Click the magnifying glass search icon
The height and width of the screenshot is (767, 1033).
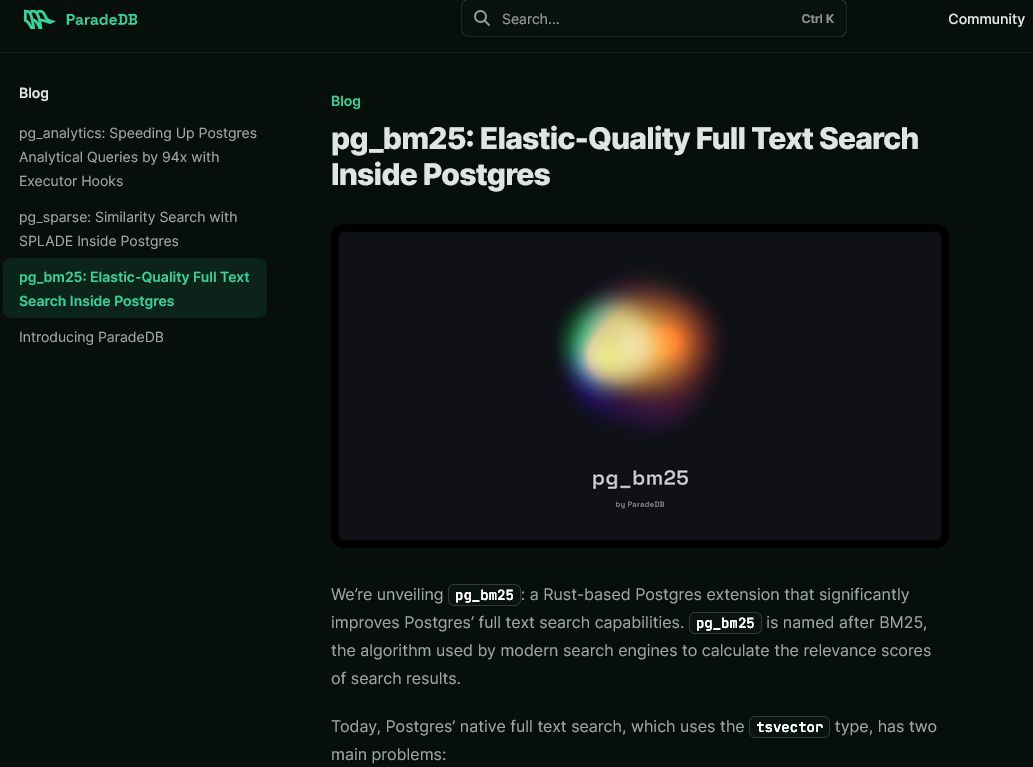coord(482,18)
